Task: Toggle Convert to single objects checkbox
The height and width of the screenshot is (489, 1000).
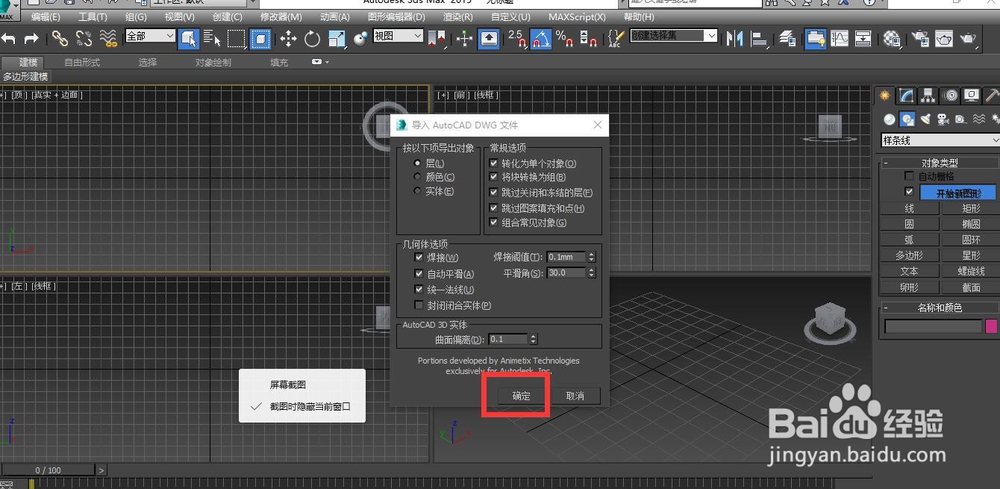Action: point(493,163)
